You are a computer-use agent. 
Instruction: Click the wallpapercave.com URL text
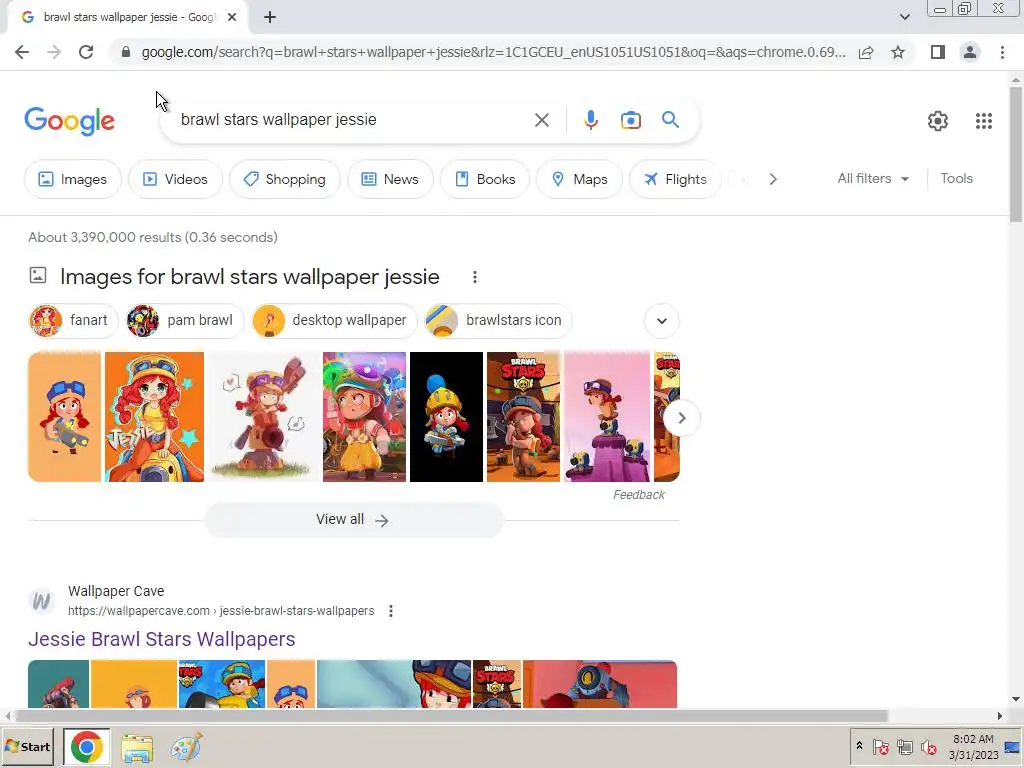(221, 611)
